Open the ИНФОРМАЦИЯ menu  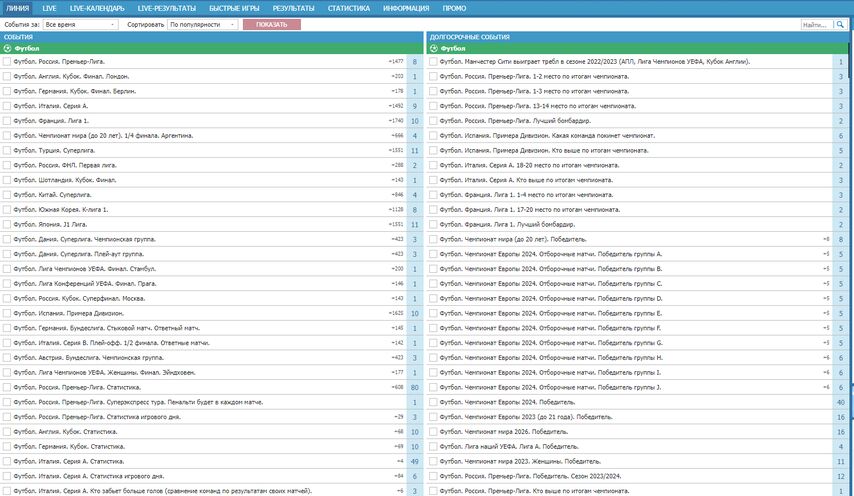[406, 8]
